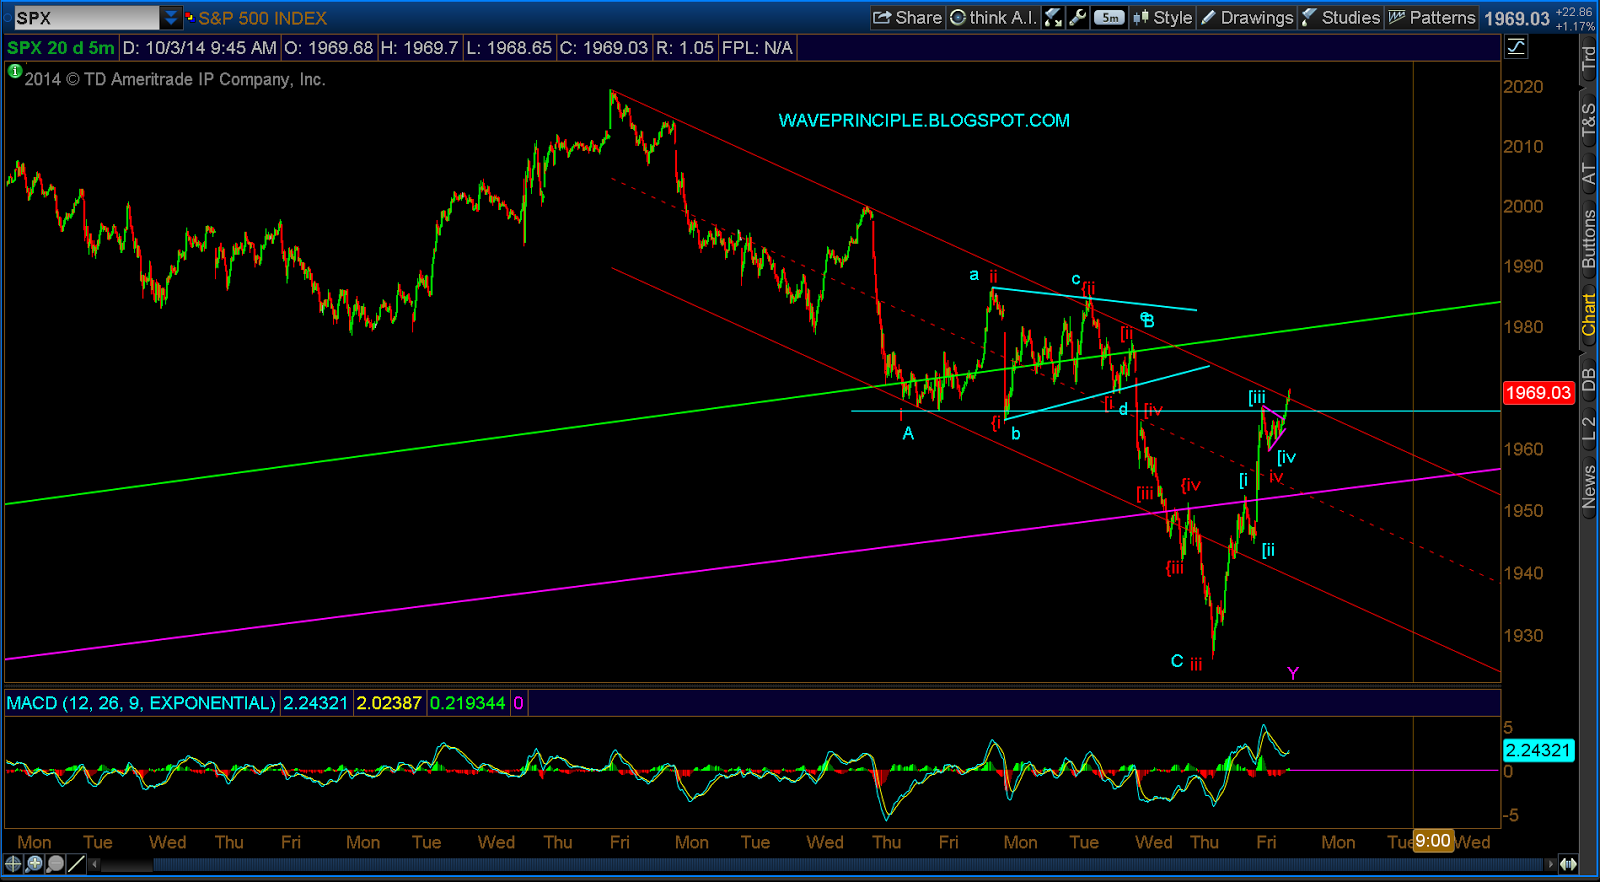
Task: Click the zoom in magnifier
Action: (34, 864)
